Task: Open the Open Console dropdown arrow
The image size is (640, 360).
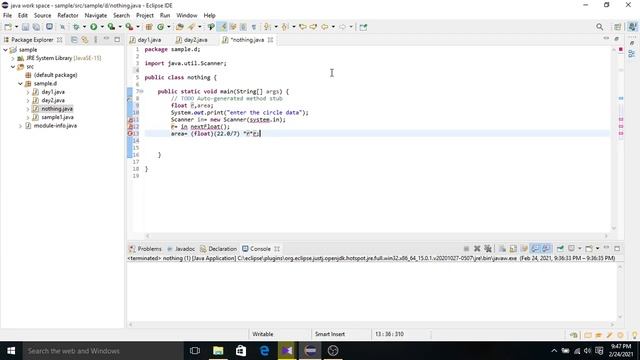Action: (x=598, y=249)
